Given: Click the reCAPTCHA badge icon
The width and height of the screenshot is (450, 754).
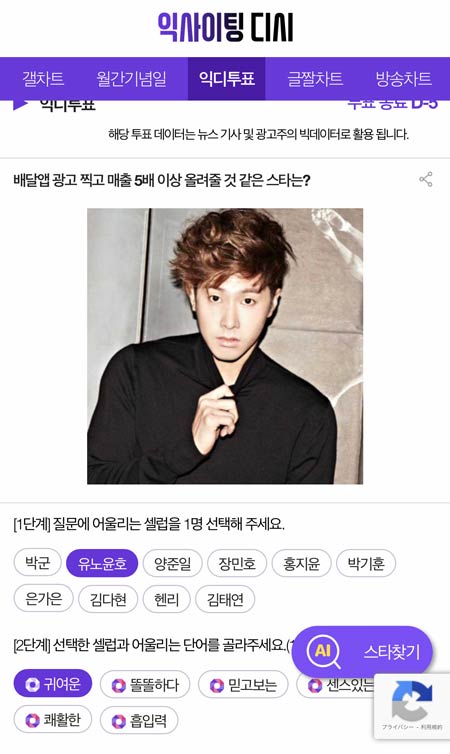Looking at the screenshot, I should [x=412, y=700].
